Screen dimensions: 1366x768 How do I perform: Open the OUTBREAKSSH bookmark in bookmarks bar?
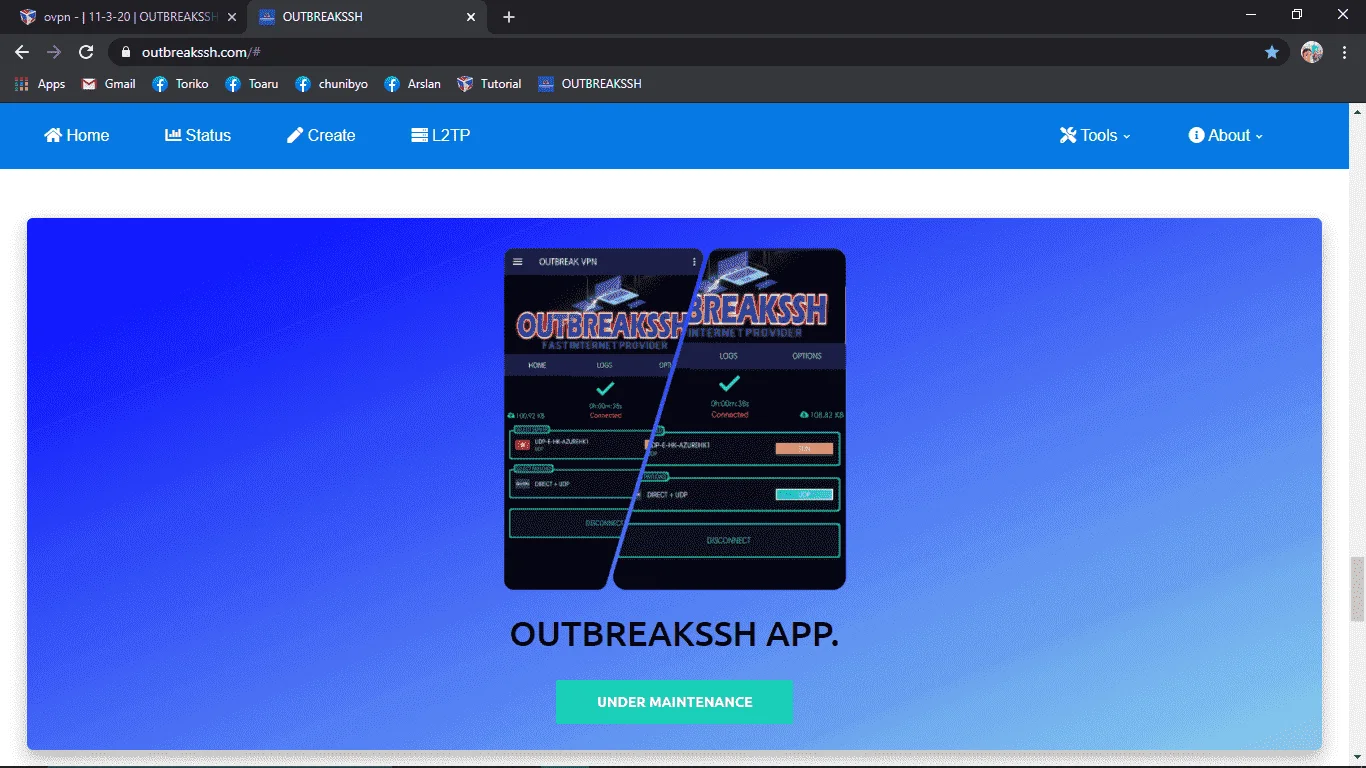(589, 84)
